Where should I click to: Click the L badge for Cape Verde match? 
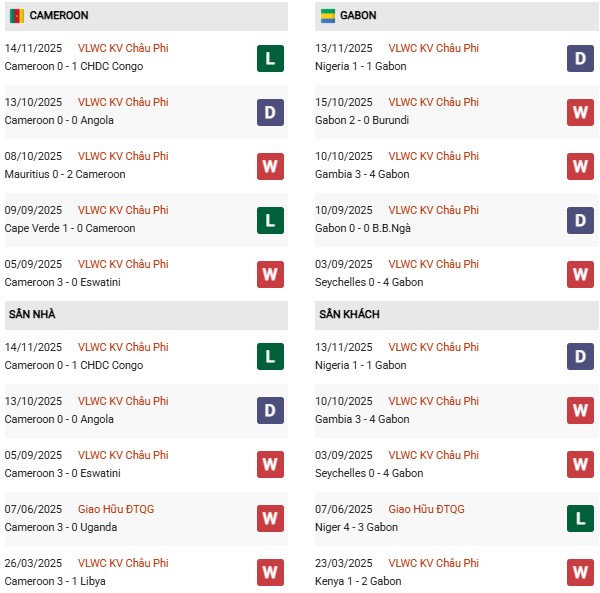click(269, 221)
